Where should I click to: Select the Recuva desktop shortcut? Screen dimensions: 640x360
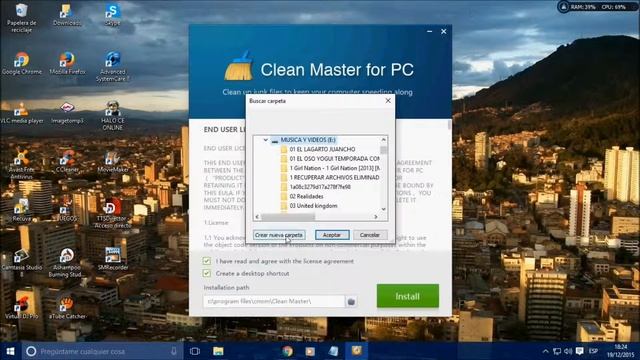click(x=22, y=211)
